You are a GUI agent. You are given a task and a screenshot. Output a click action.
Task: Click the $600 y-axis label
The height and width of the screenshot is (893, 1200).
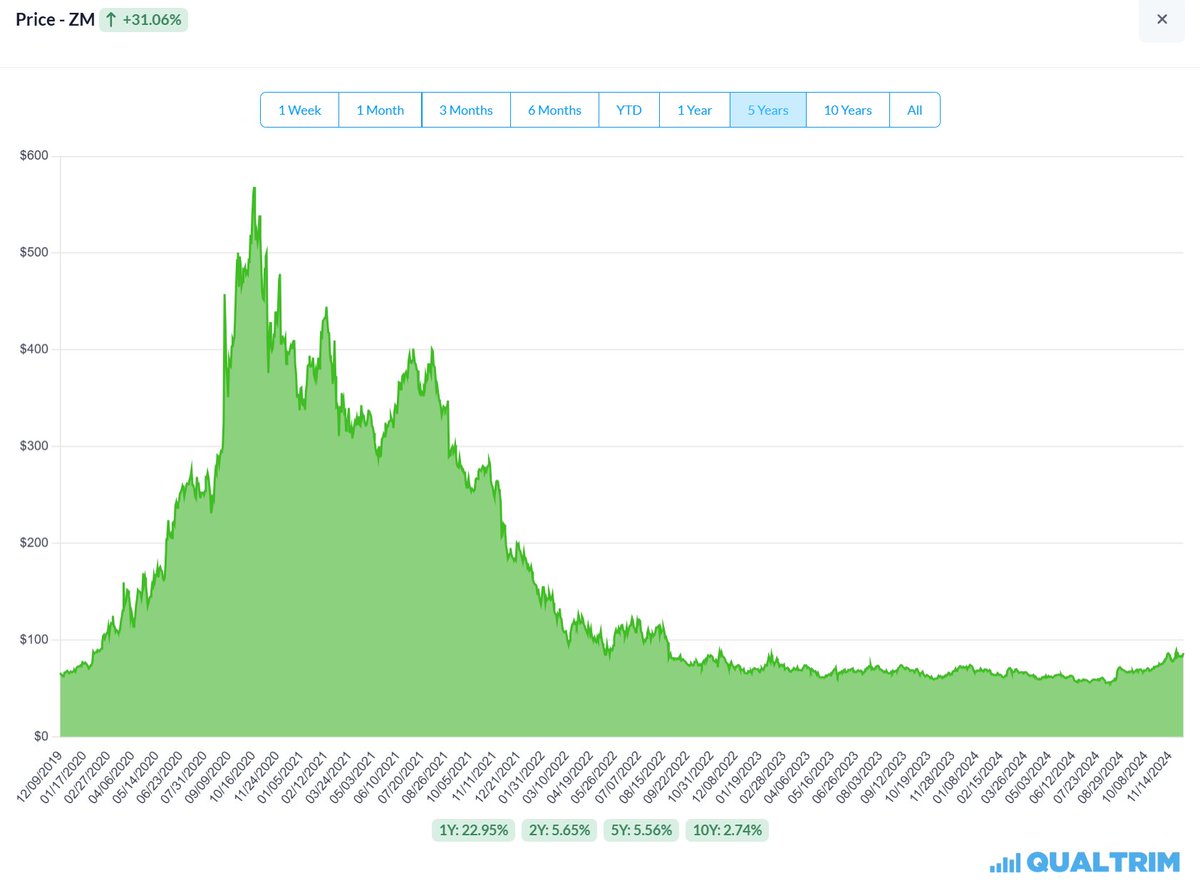34,156
